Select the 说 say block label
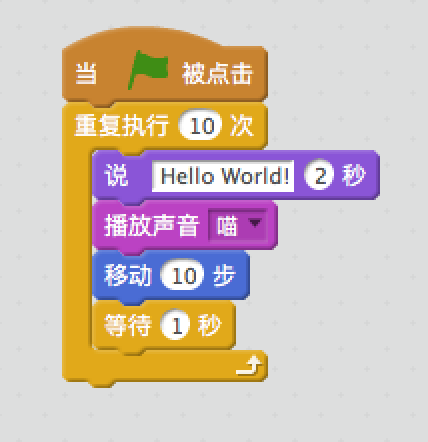 (116, 175)
